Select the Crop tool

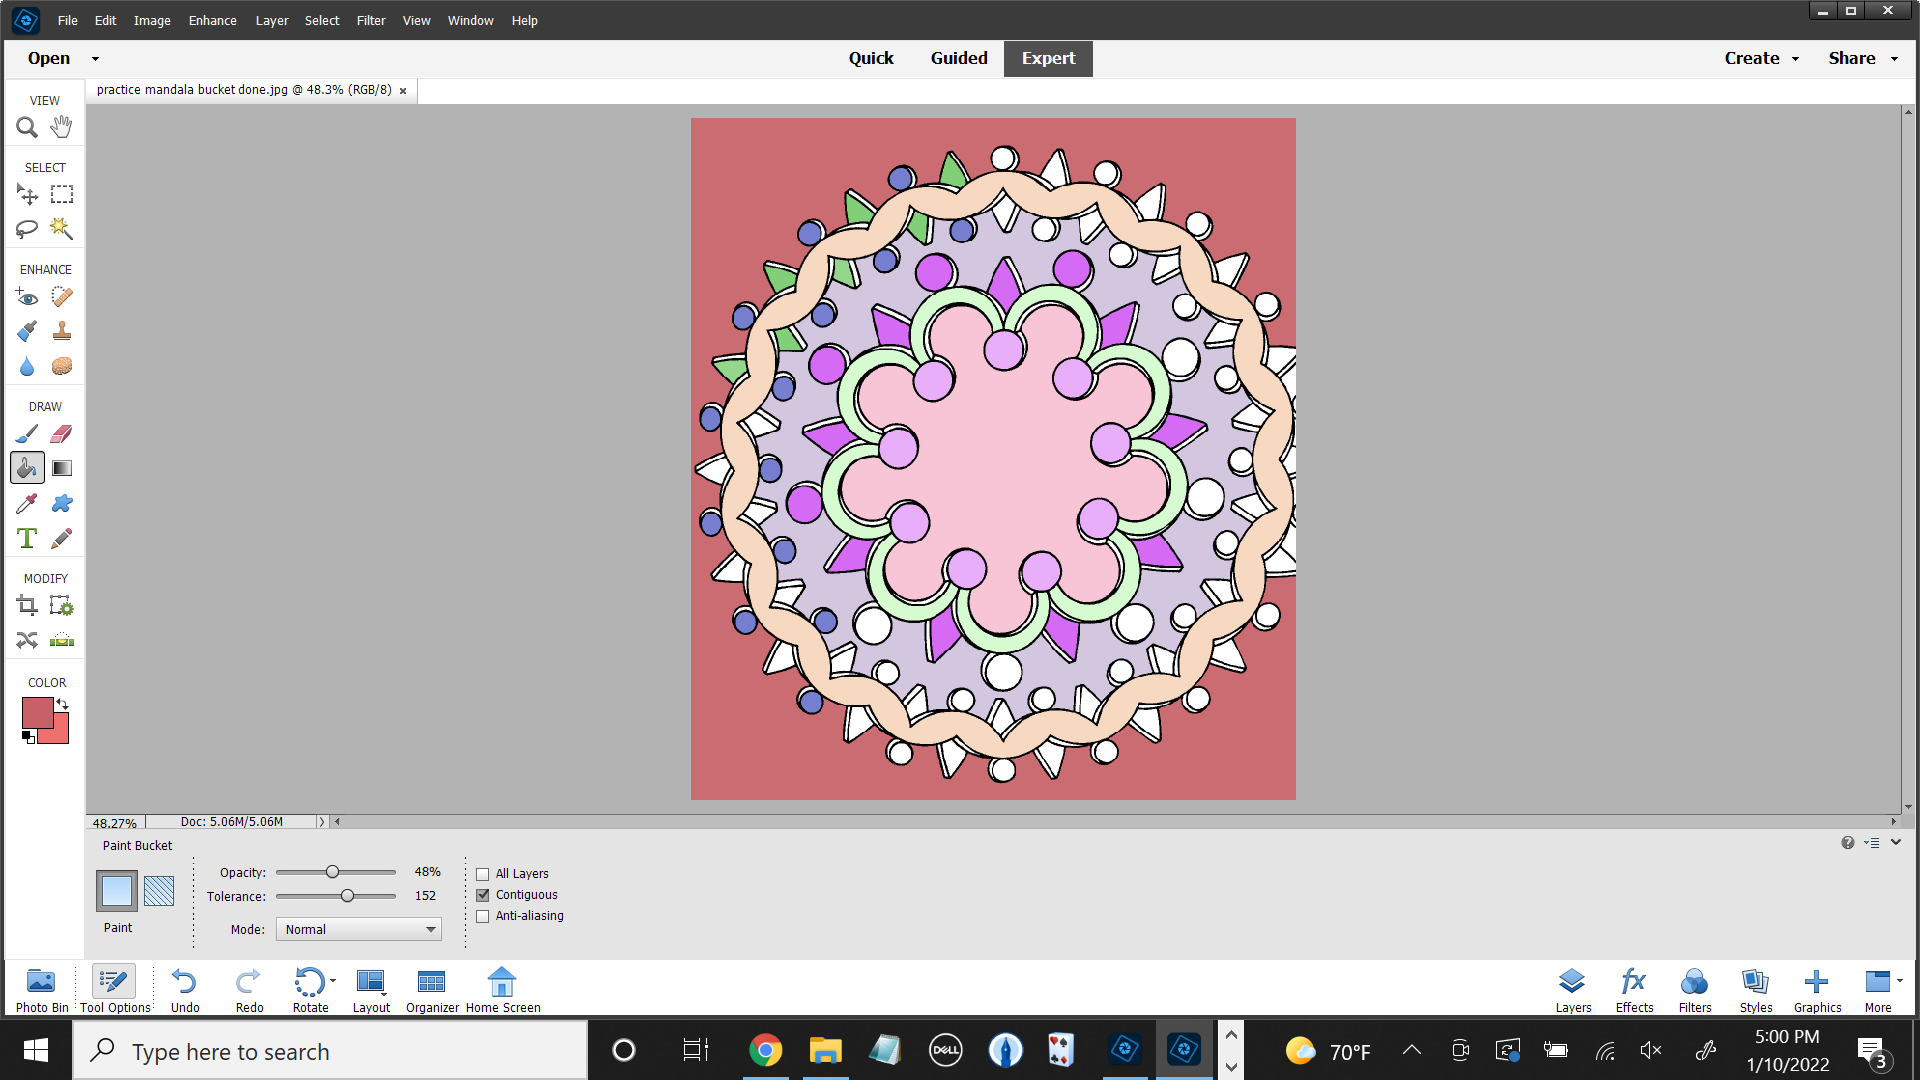point(27,606)
